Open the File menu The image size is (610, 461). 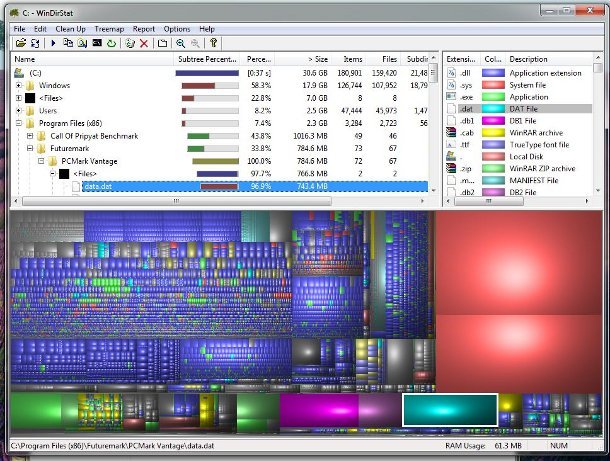[x=19, y=29]
